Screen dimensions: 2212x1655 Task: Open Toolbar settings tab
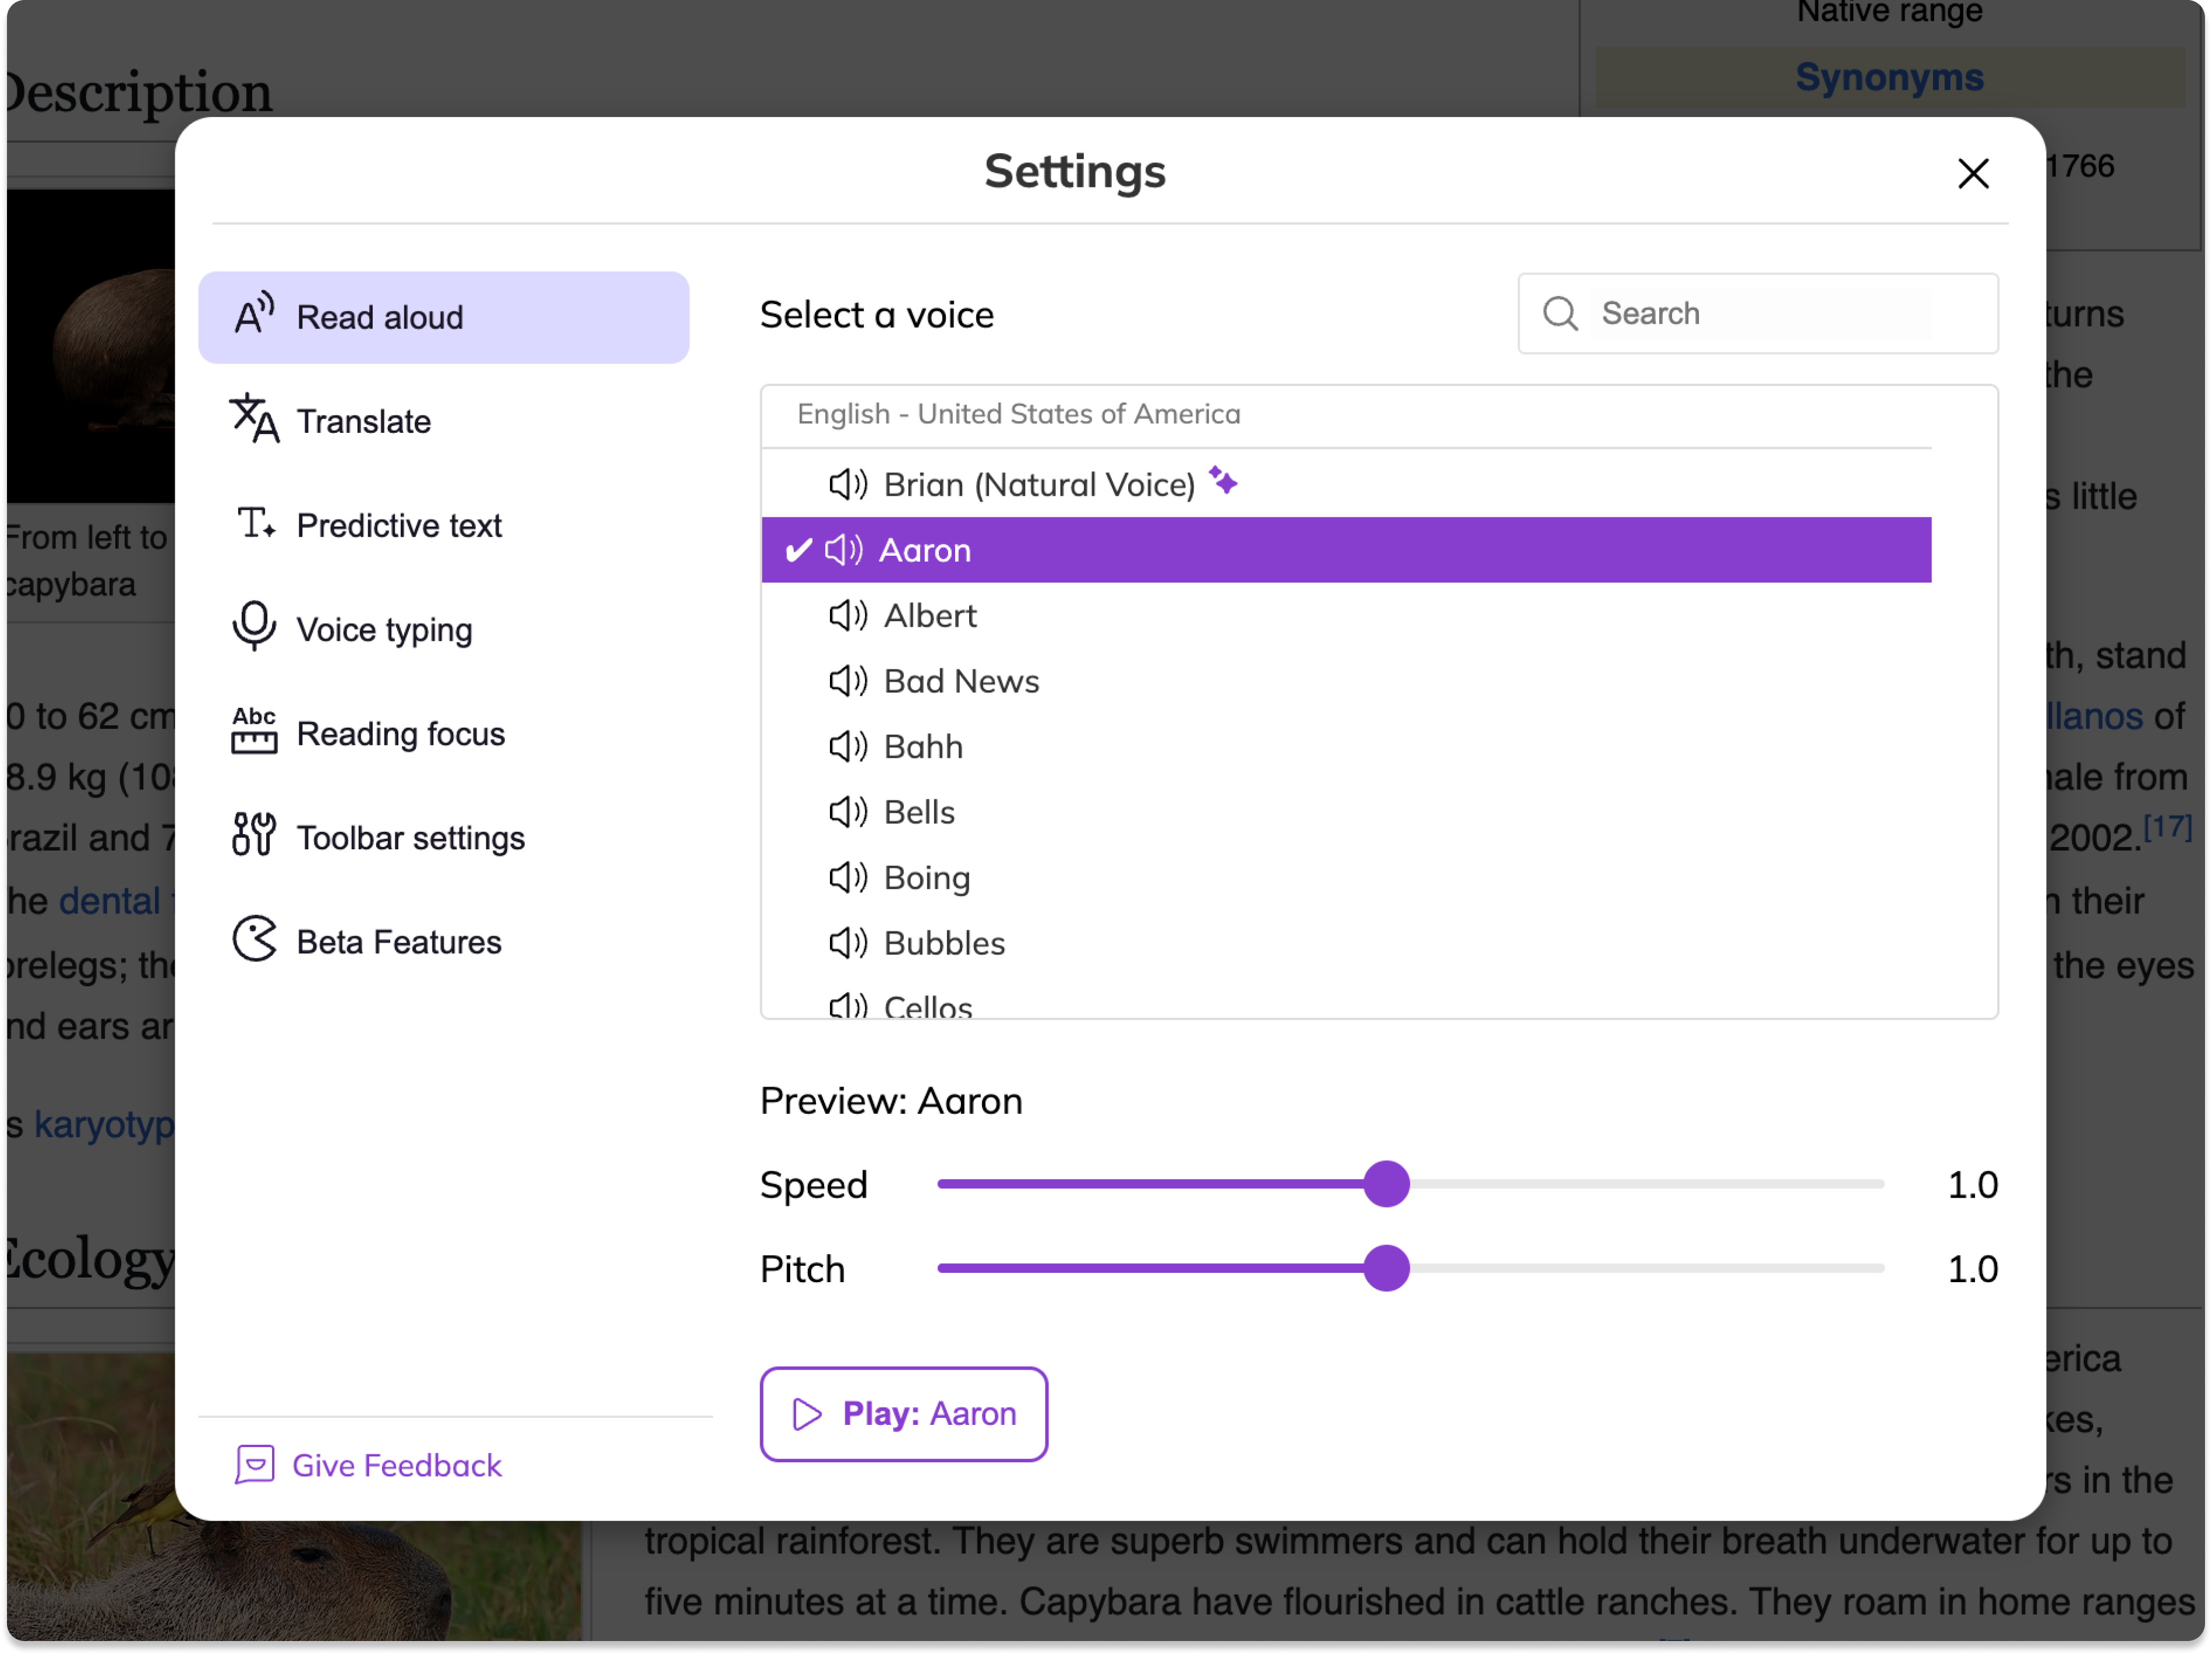(443, 837)
